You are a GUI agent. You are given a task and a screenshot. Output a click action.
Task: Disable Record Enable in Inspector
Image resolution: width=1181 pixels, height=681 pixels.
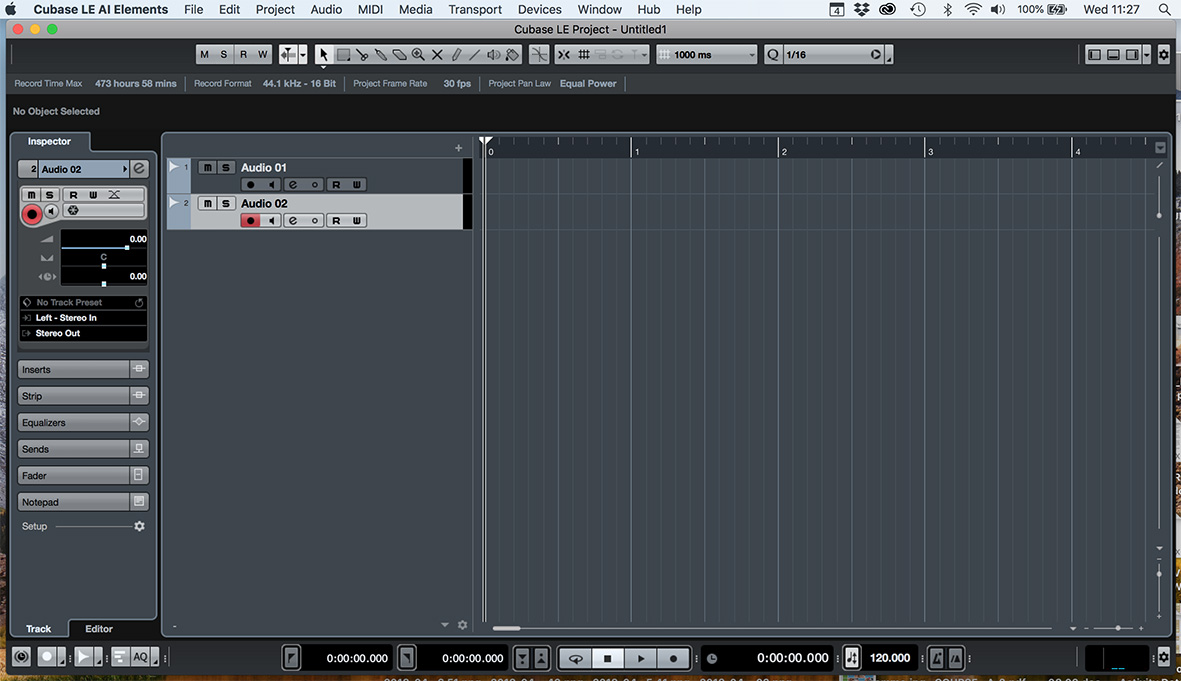pos(32,215)
